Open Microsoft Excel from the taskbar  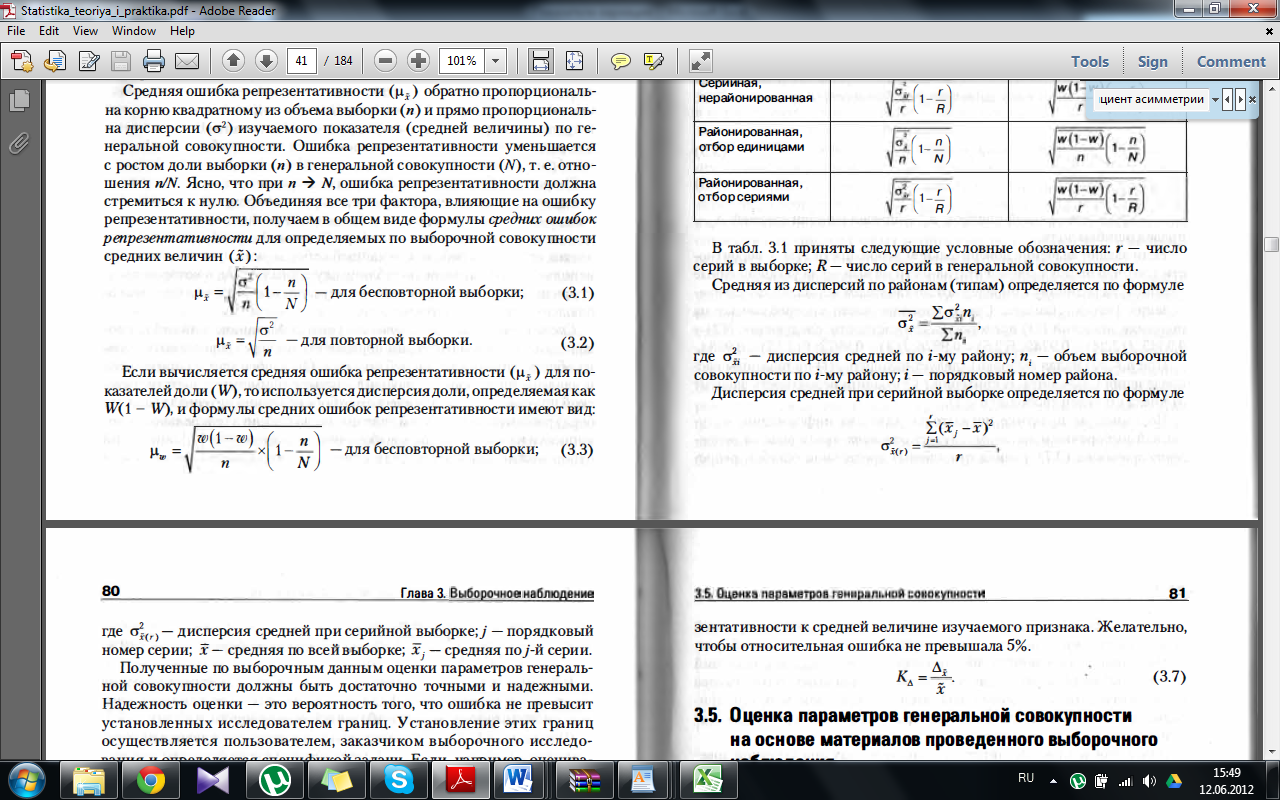tap(708, 779)
